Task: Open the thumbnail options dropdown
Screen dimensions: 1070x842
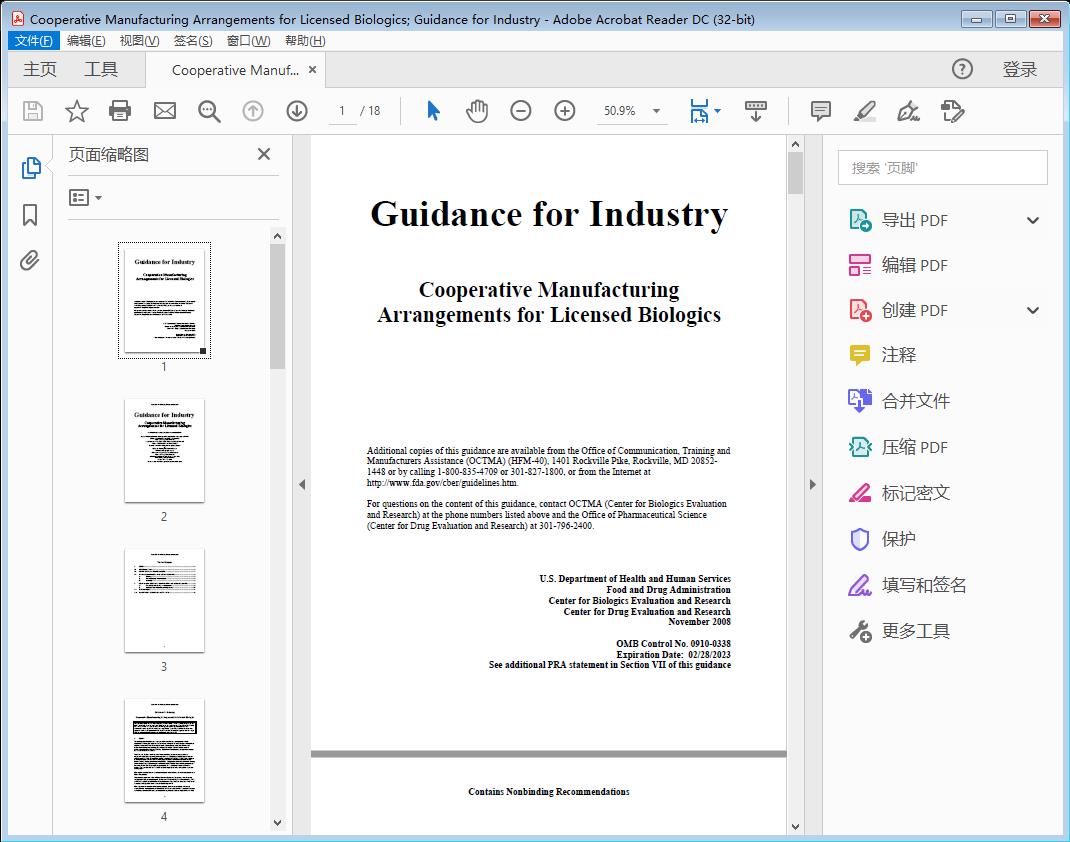Action: coord(85,197)
